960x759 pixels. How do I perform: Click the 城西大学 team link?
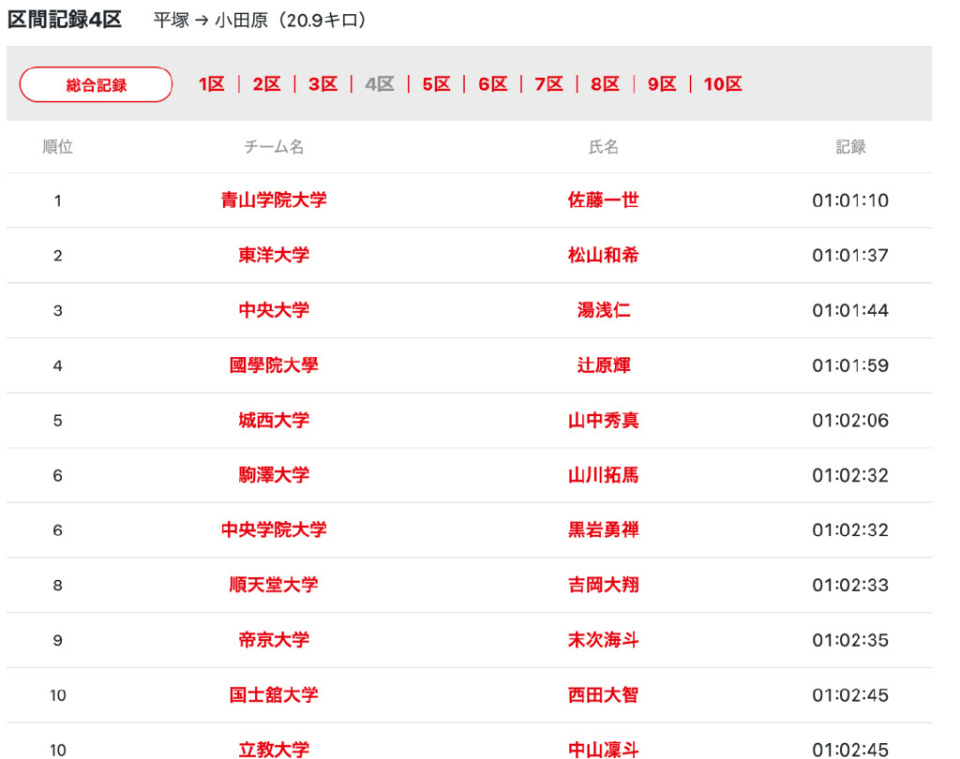(x=274, y=421)
